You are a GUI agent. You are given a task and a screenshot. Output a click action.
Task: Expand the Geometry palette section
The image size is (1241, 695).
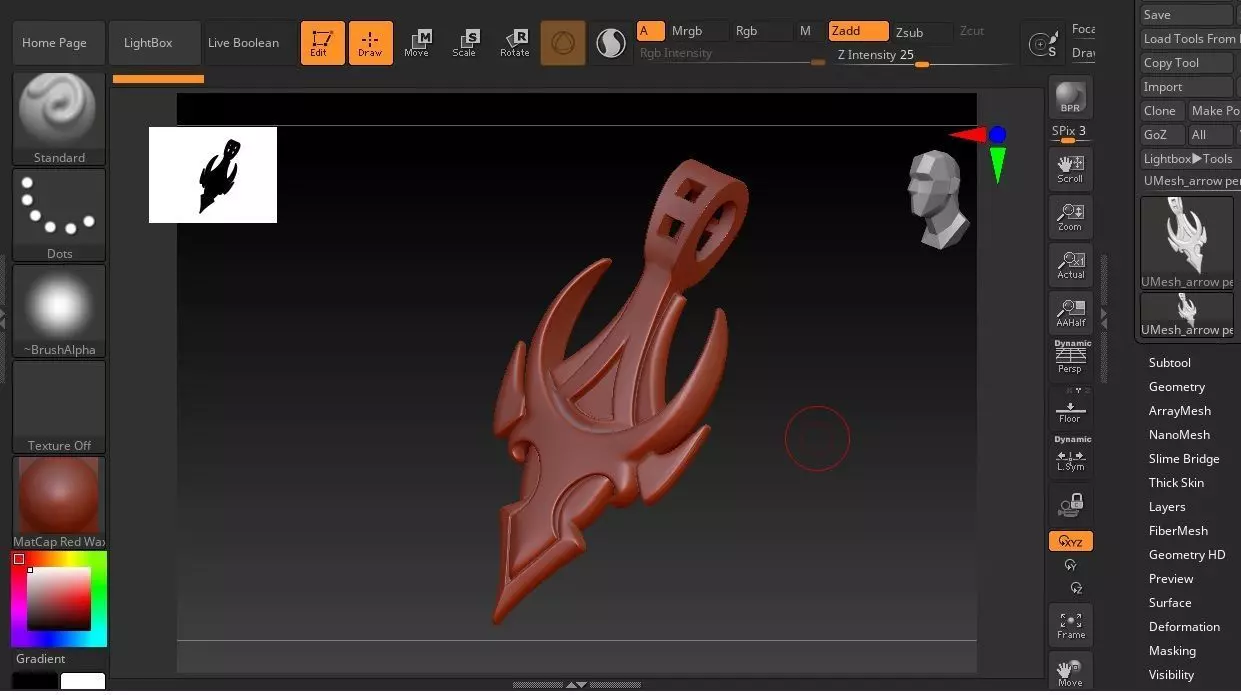point(1176,387)
